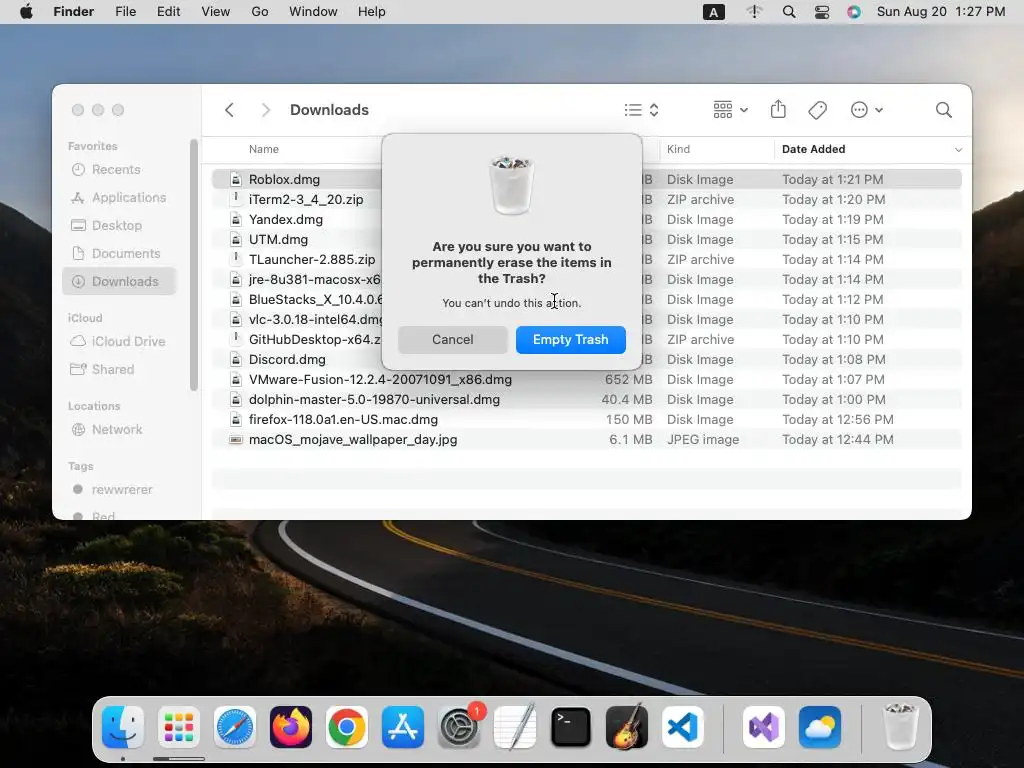The width and height of the screenshot is (1024, 768).
Task: Select the Roblox.dmg file
Action: click(586, 179)
